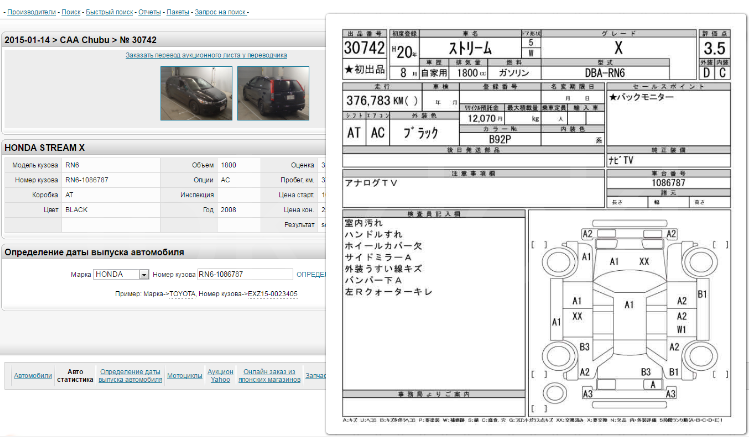The width and height of the screenshot is (749, 437).
Task: Select the 2008 year value cell
Action: coord(238,210)
